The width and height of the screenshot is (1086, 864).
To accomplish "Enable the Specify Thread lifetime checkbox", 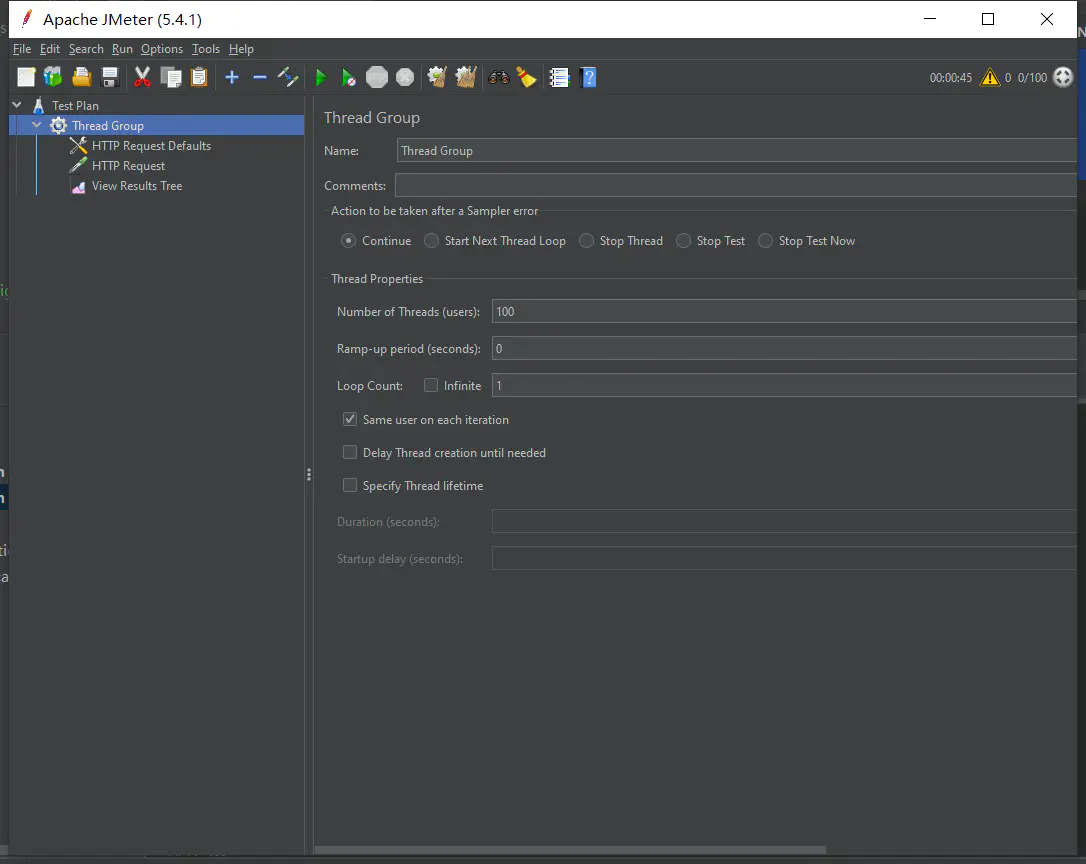I will coord(350,486).
